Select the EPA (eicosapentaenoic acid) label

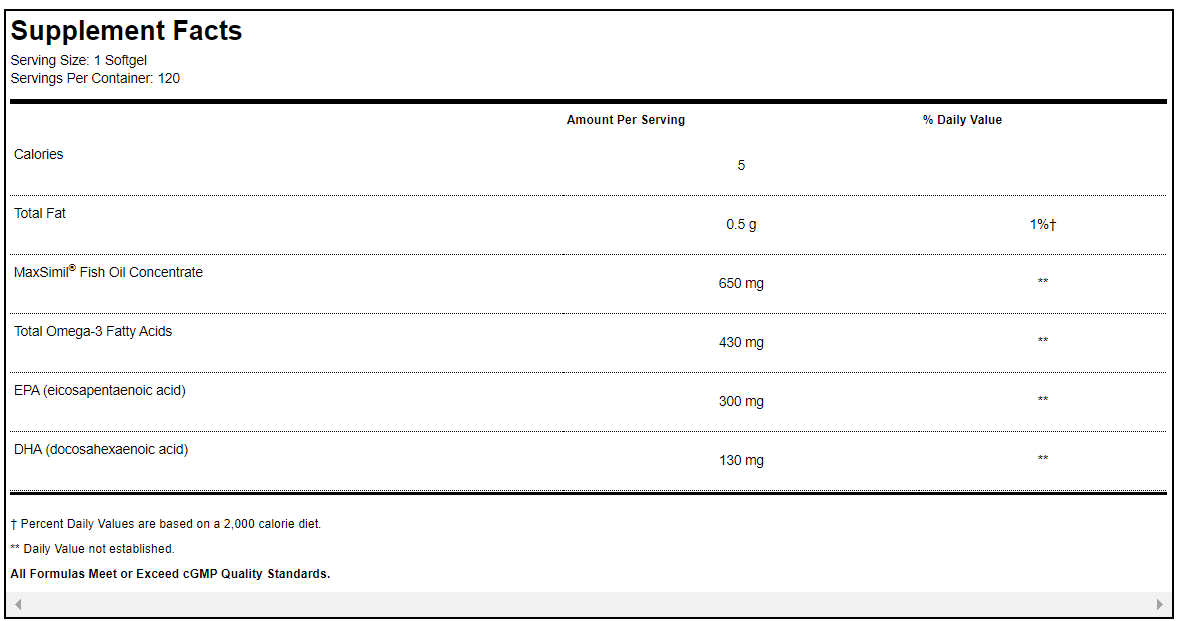pos(100,390)
